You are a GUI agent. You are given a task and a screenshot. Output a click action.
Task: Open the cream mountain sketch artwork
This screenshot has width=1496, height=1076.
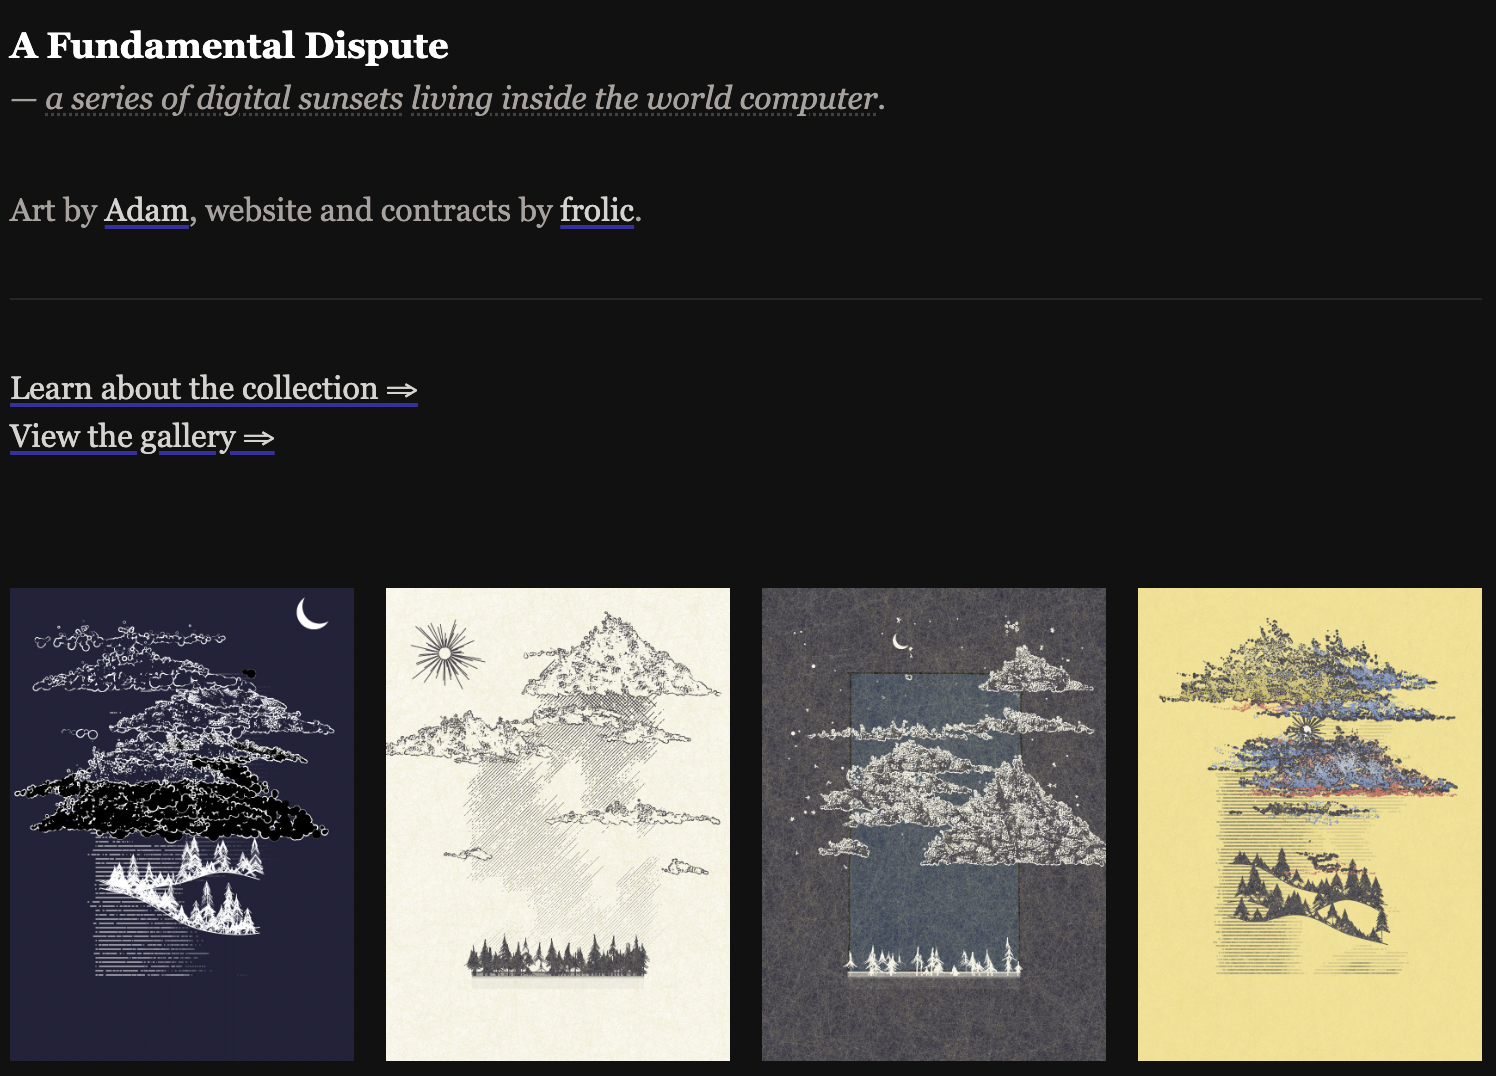[558, 824]
